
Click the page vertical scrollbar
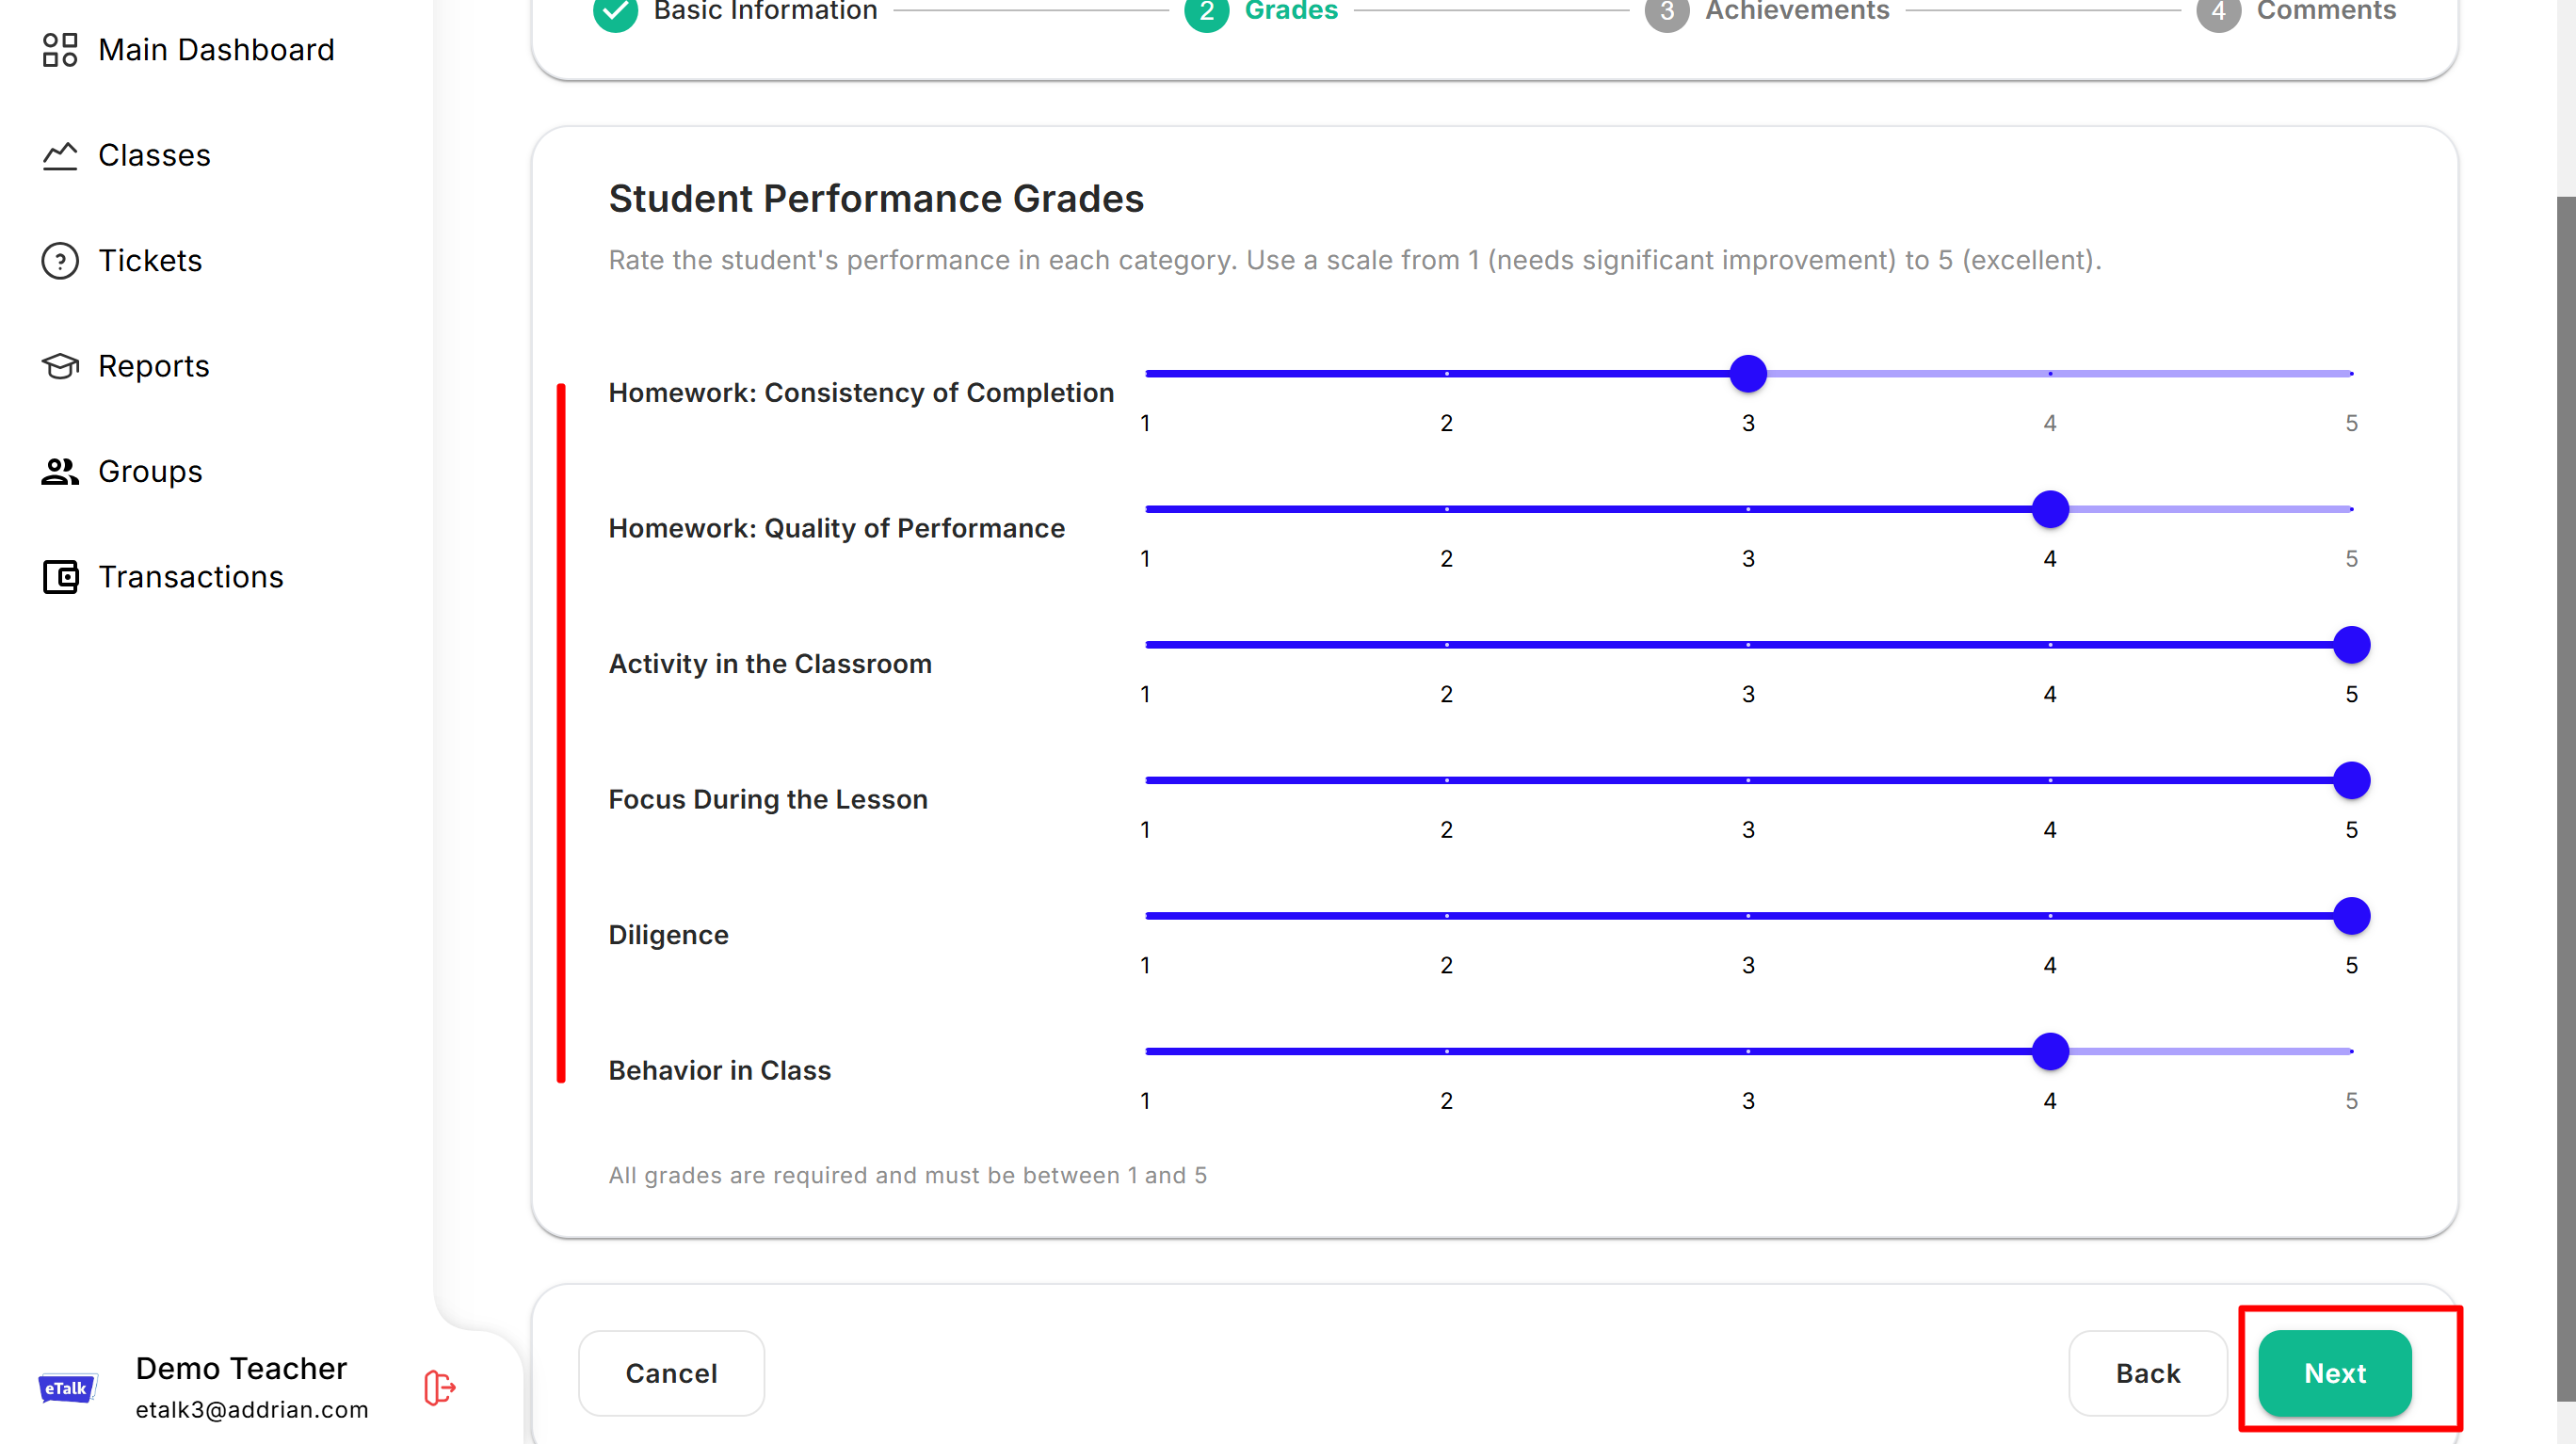coord(2565,800)
